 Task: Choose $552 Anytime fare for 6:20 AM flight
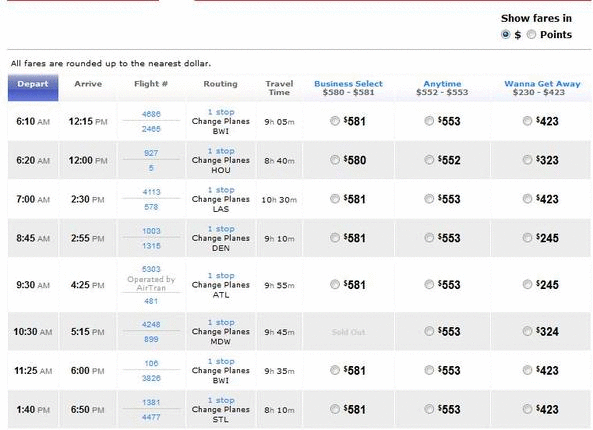[429, 160]
